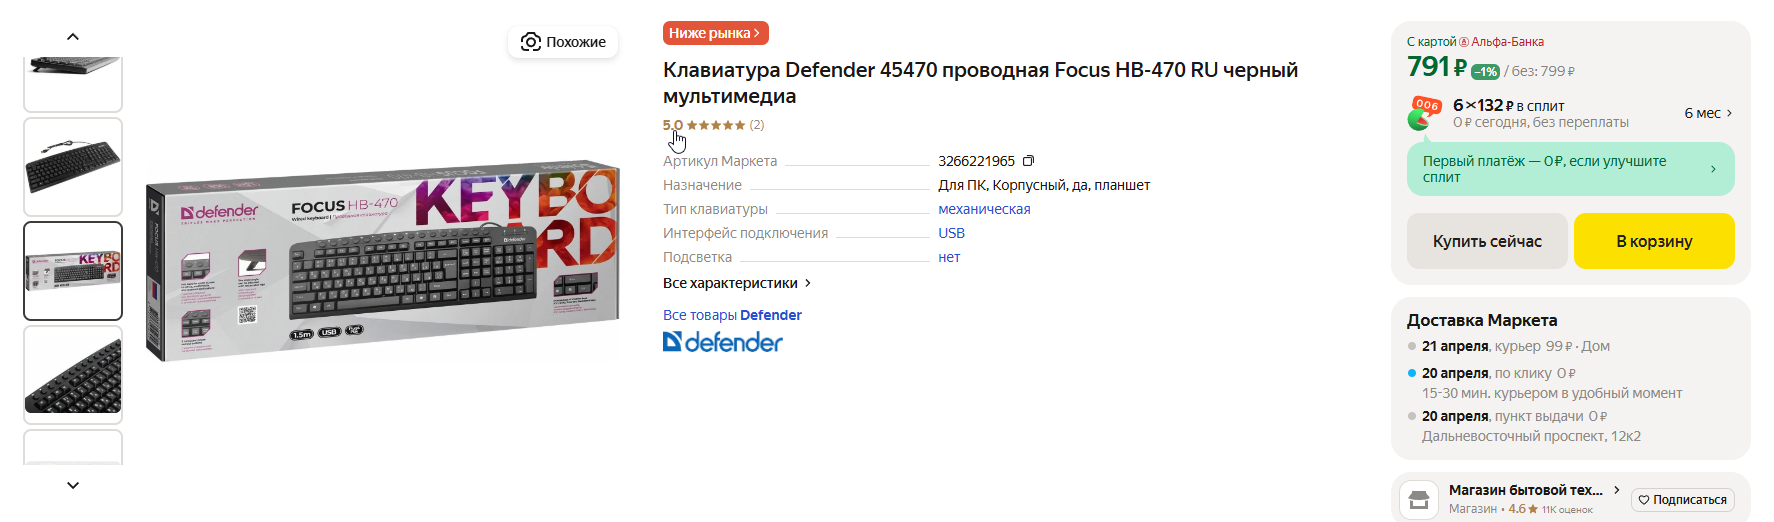Click the Подписаться button
1774x522 pixels.
1683,500
